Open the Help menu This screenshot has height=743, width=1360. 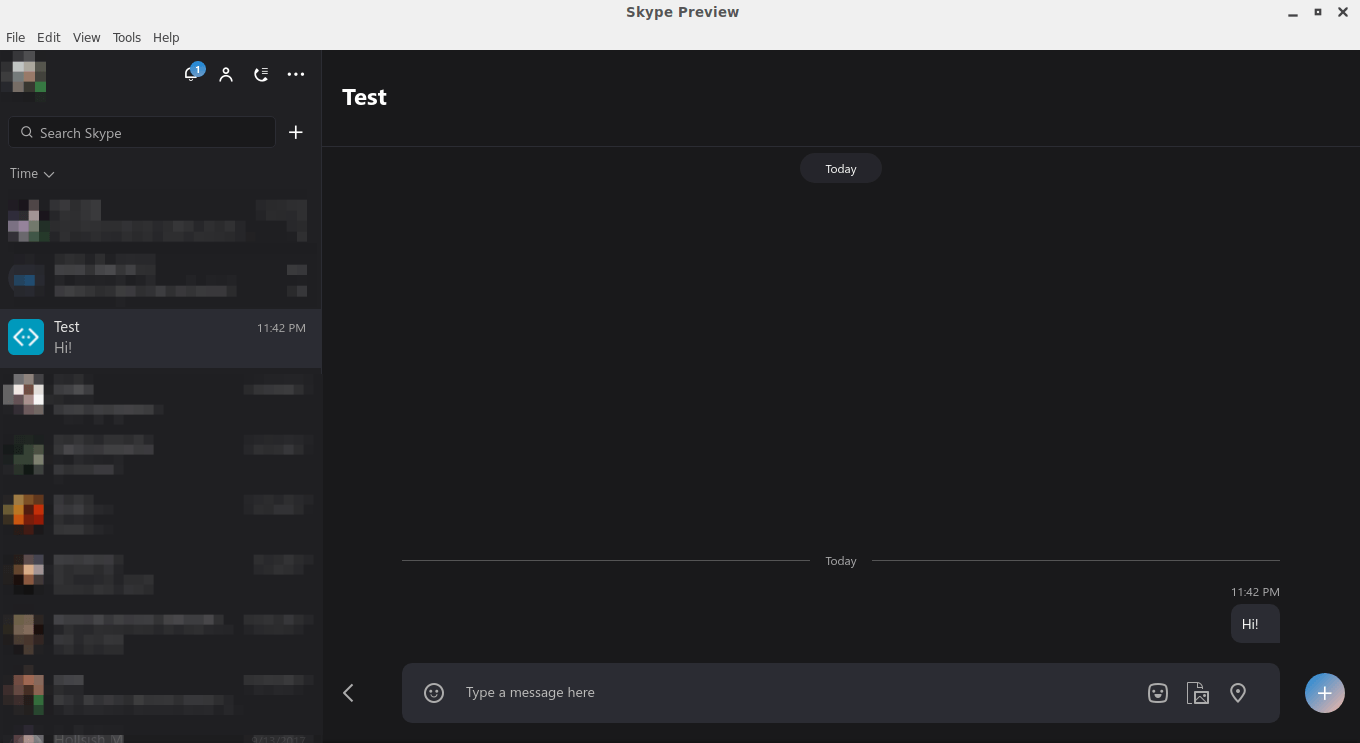point(166,37)
